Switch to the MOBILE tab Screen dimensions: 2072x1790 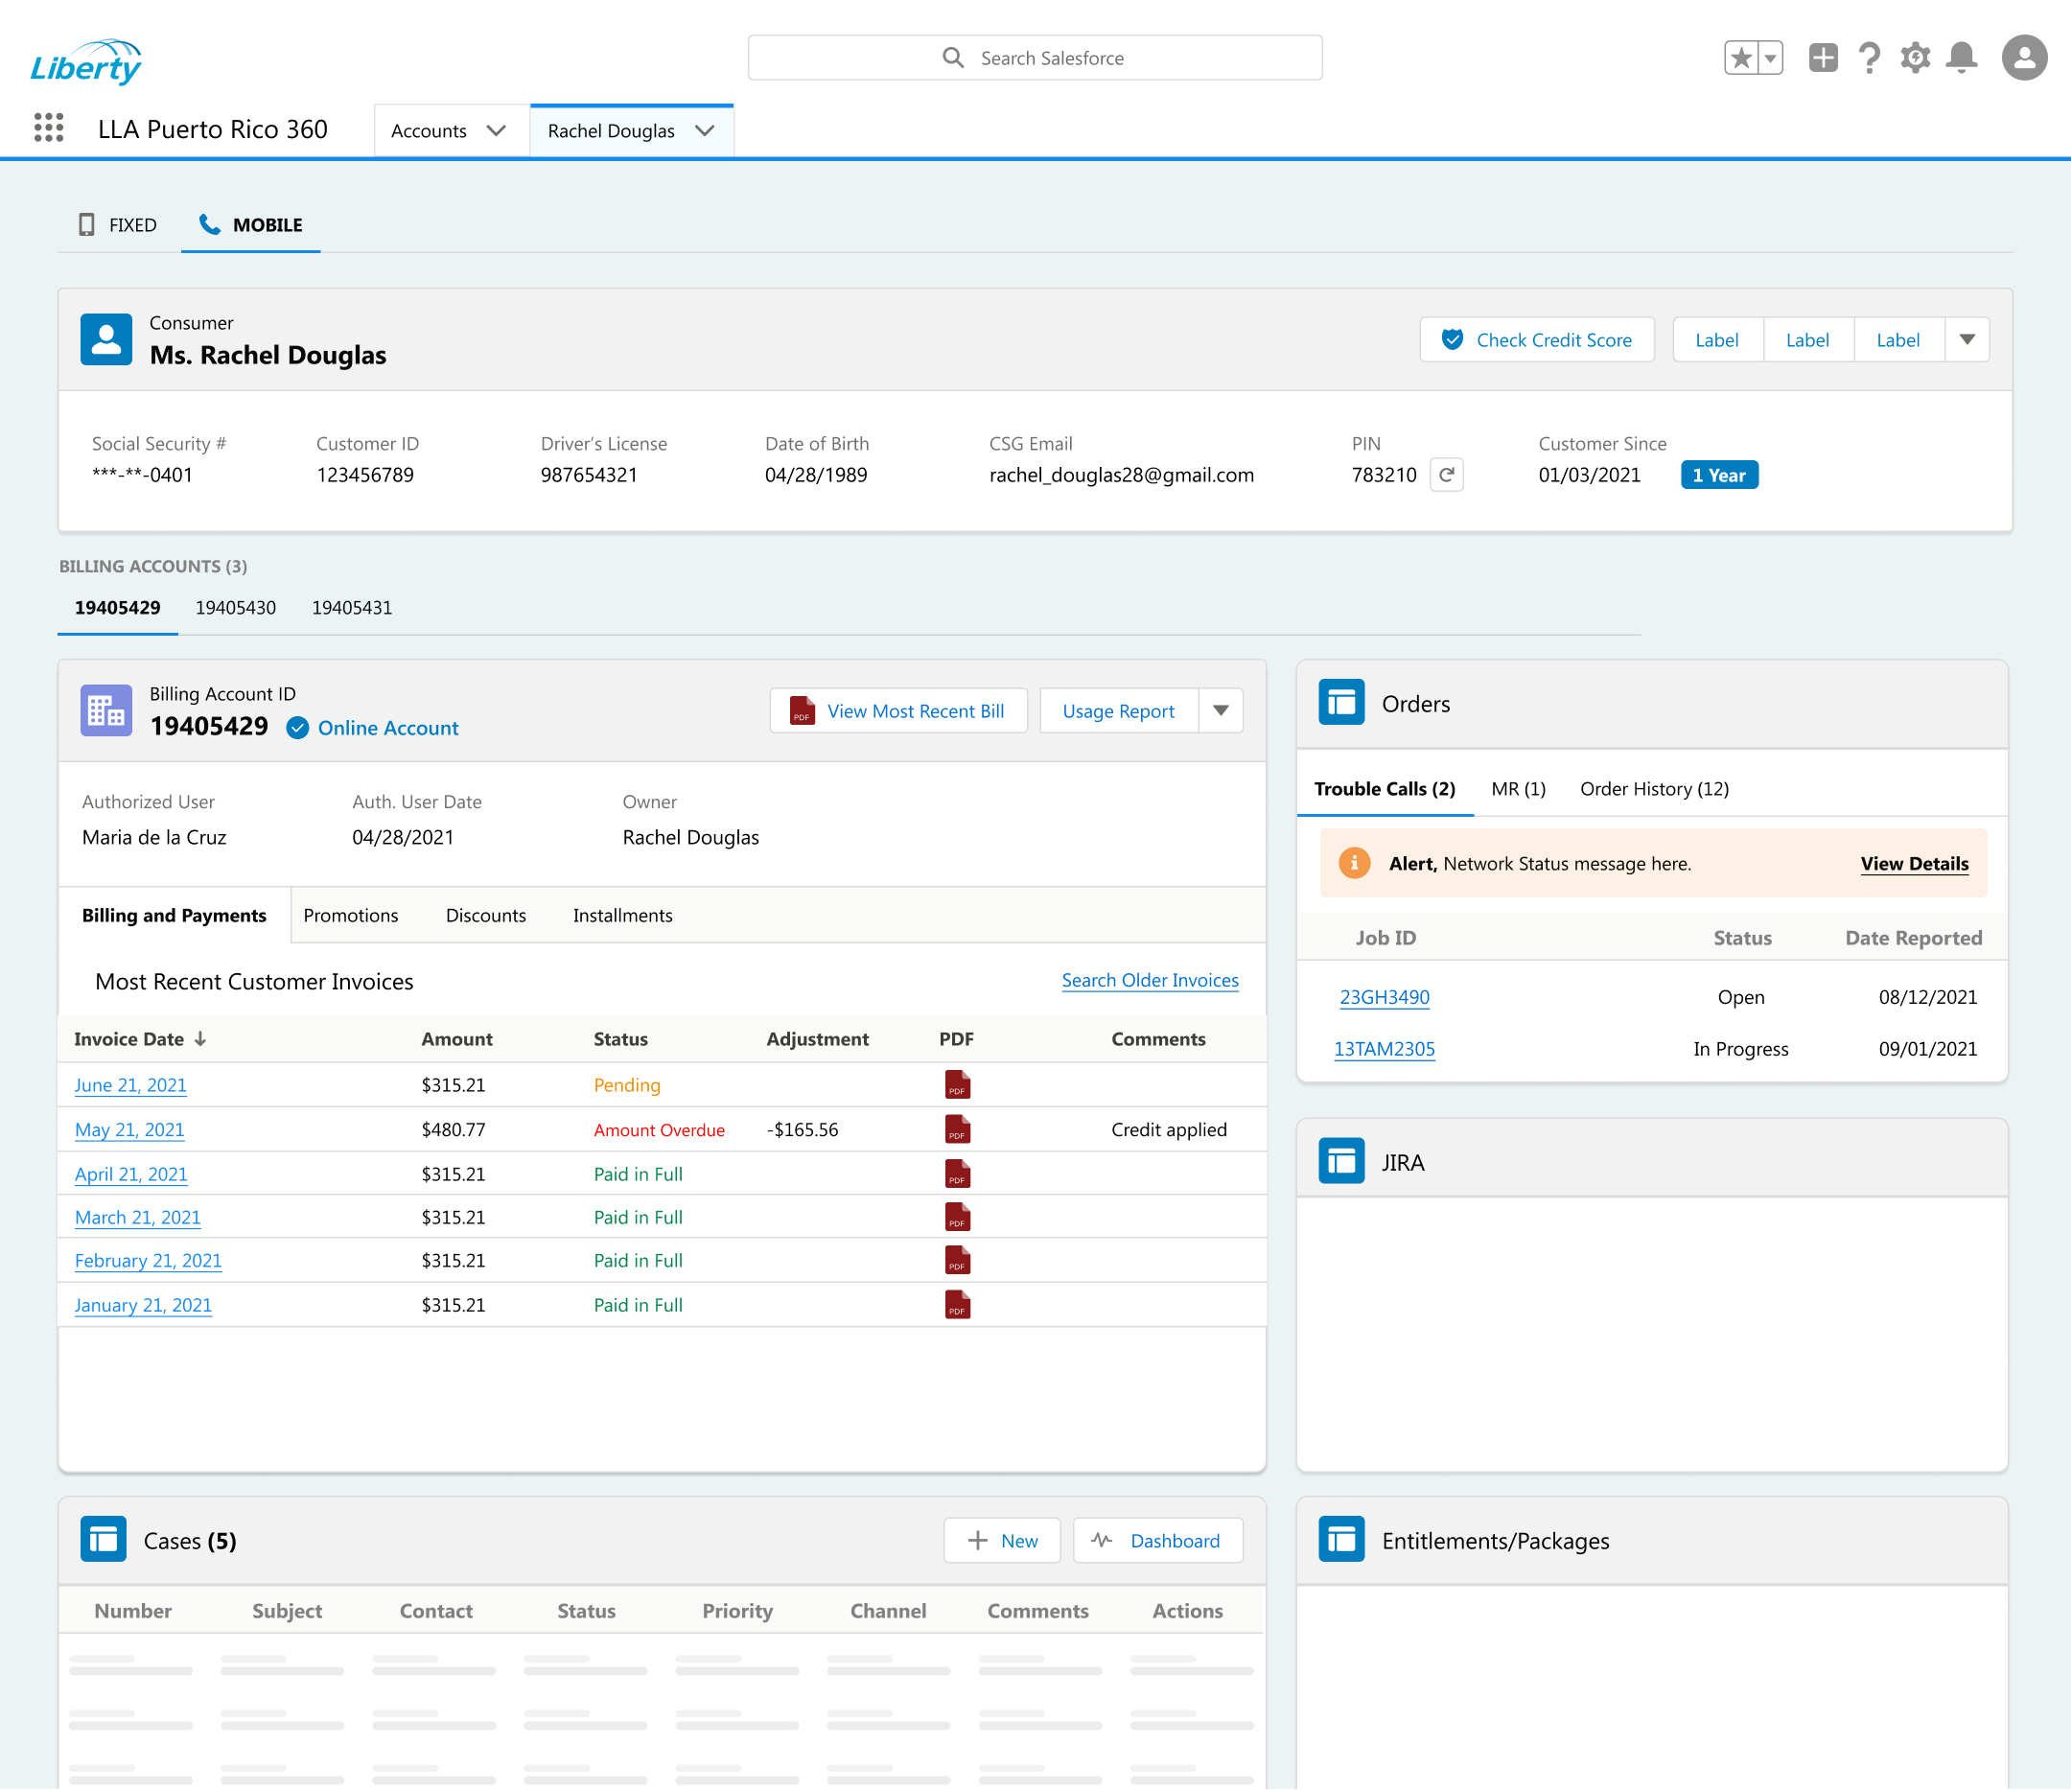pyautogui.click(x=251, y=225)
